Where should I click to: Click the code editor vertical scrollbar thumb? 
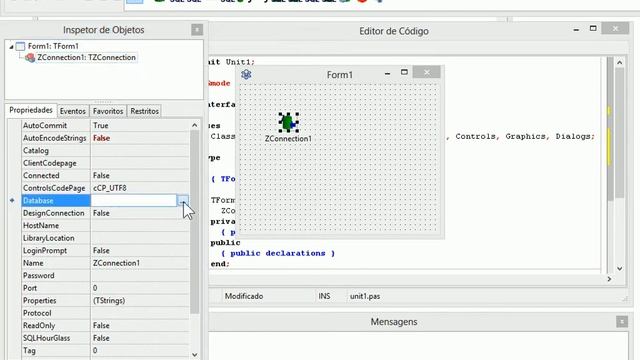pos(620,133)
